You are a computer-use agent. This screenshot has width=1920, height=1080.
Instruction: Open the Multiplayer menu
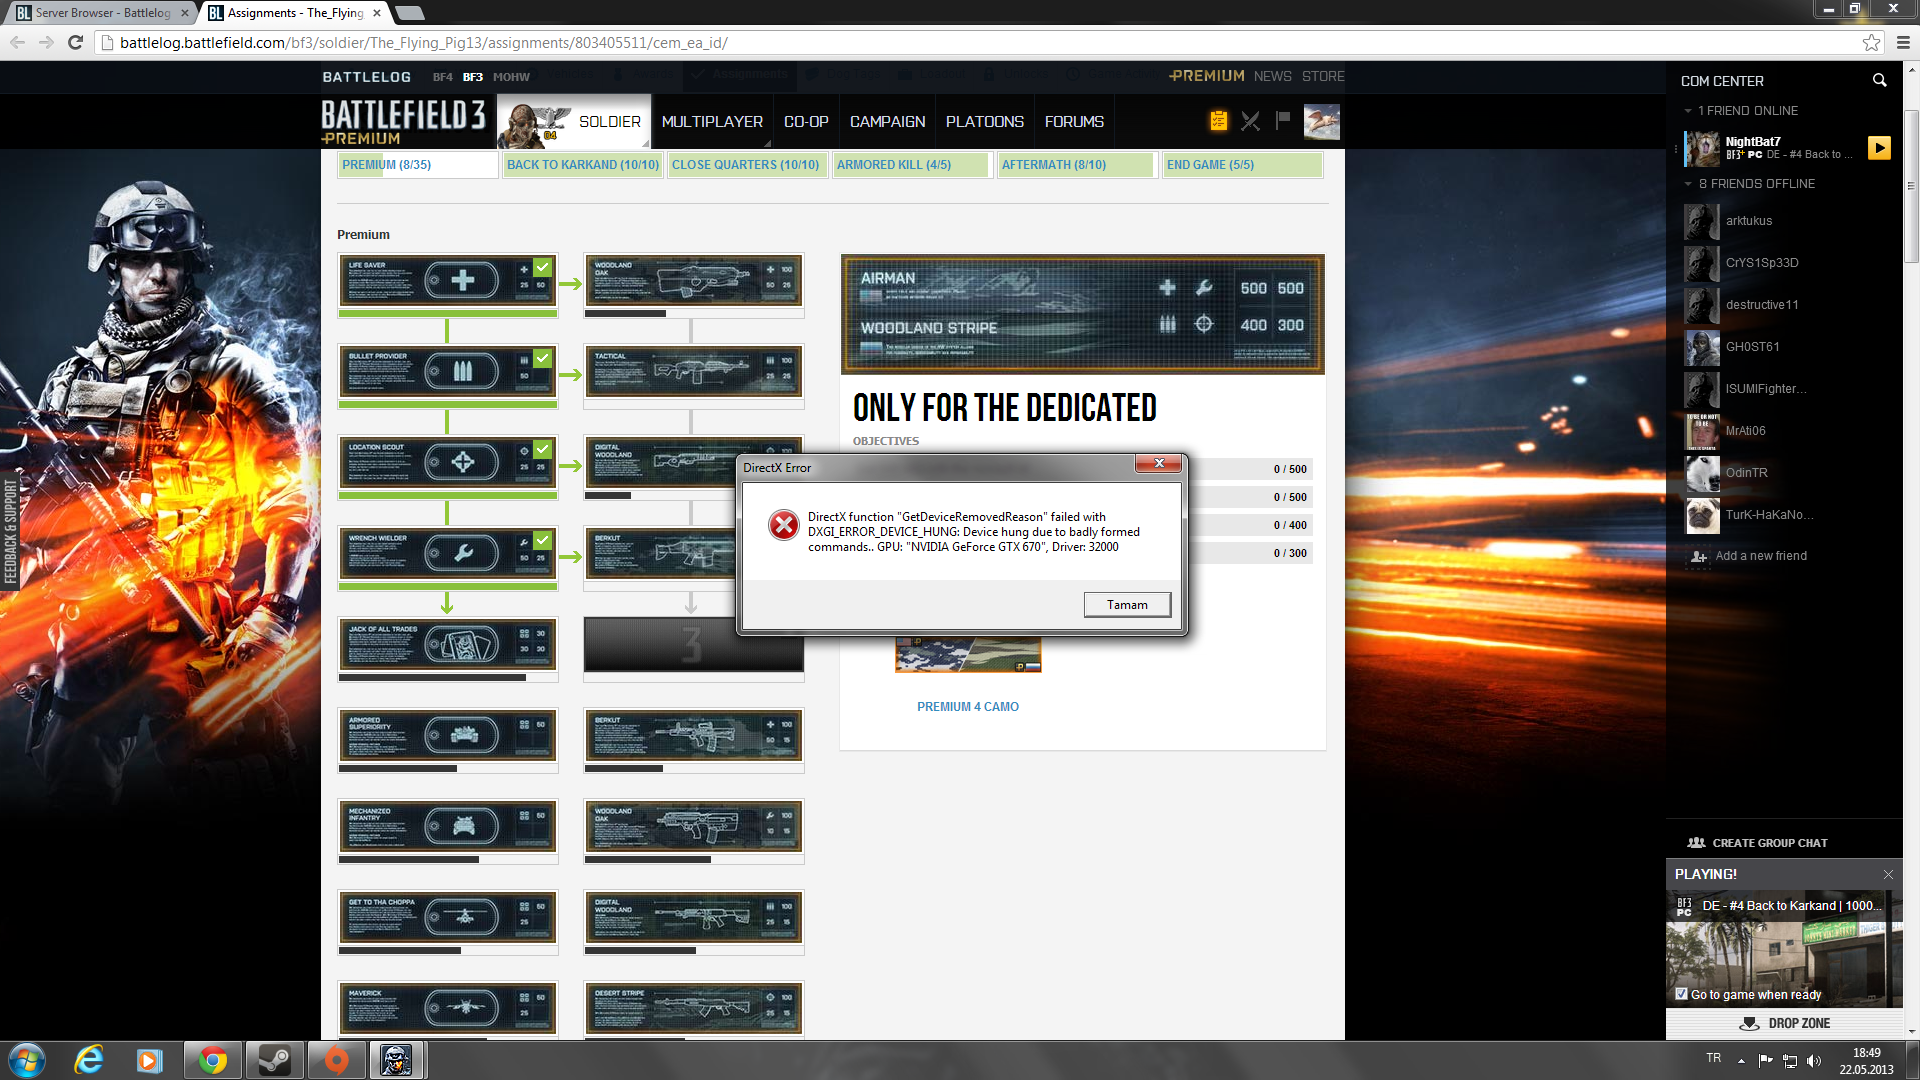click(x=712, y=122)
